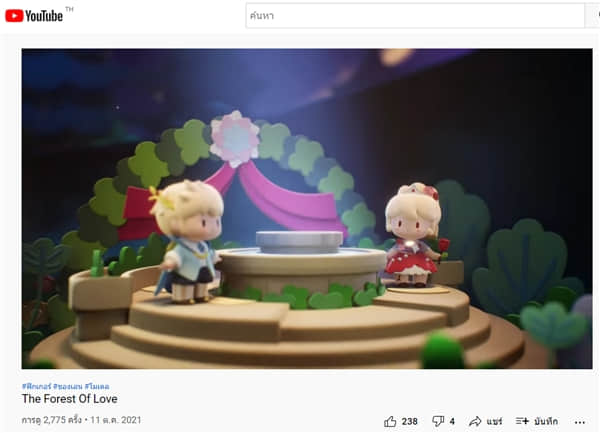
Task: Open sharing via the แชร์ label
Action: [x=494, y=422]
